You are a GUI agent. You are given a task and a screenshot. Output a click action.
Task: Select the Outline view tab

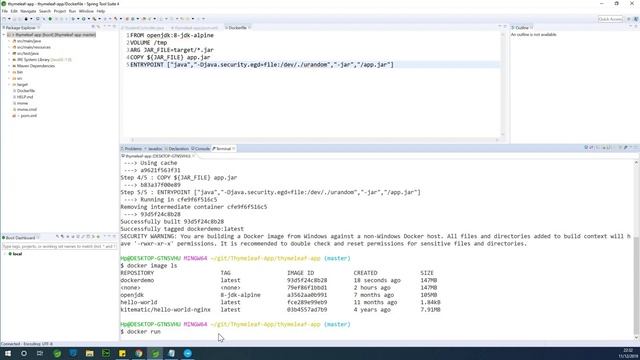coord(522,28)
